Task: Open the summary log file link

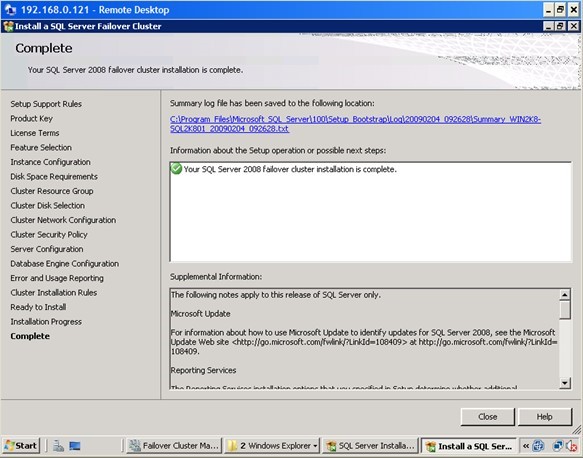Action: (355, 124)
